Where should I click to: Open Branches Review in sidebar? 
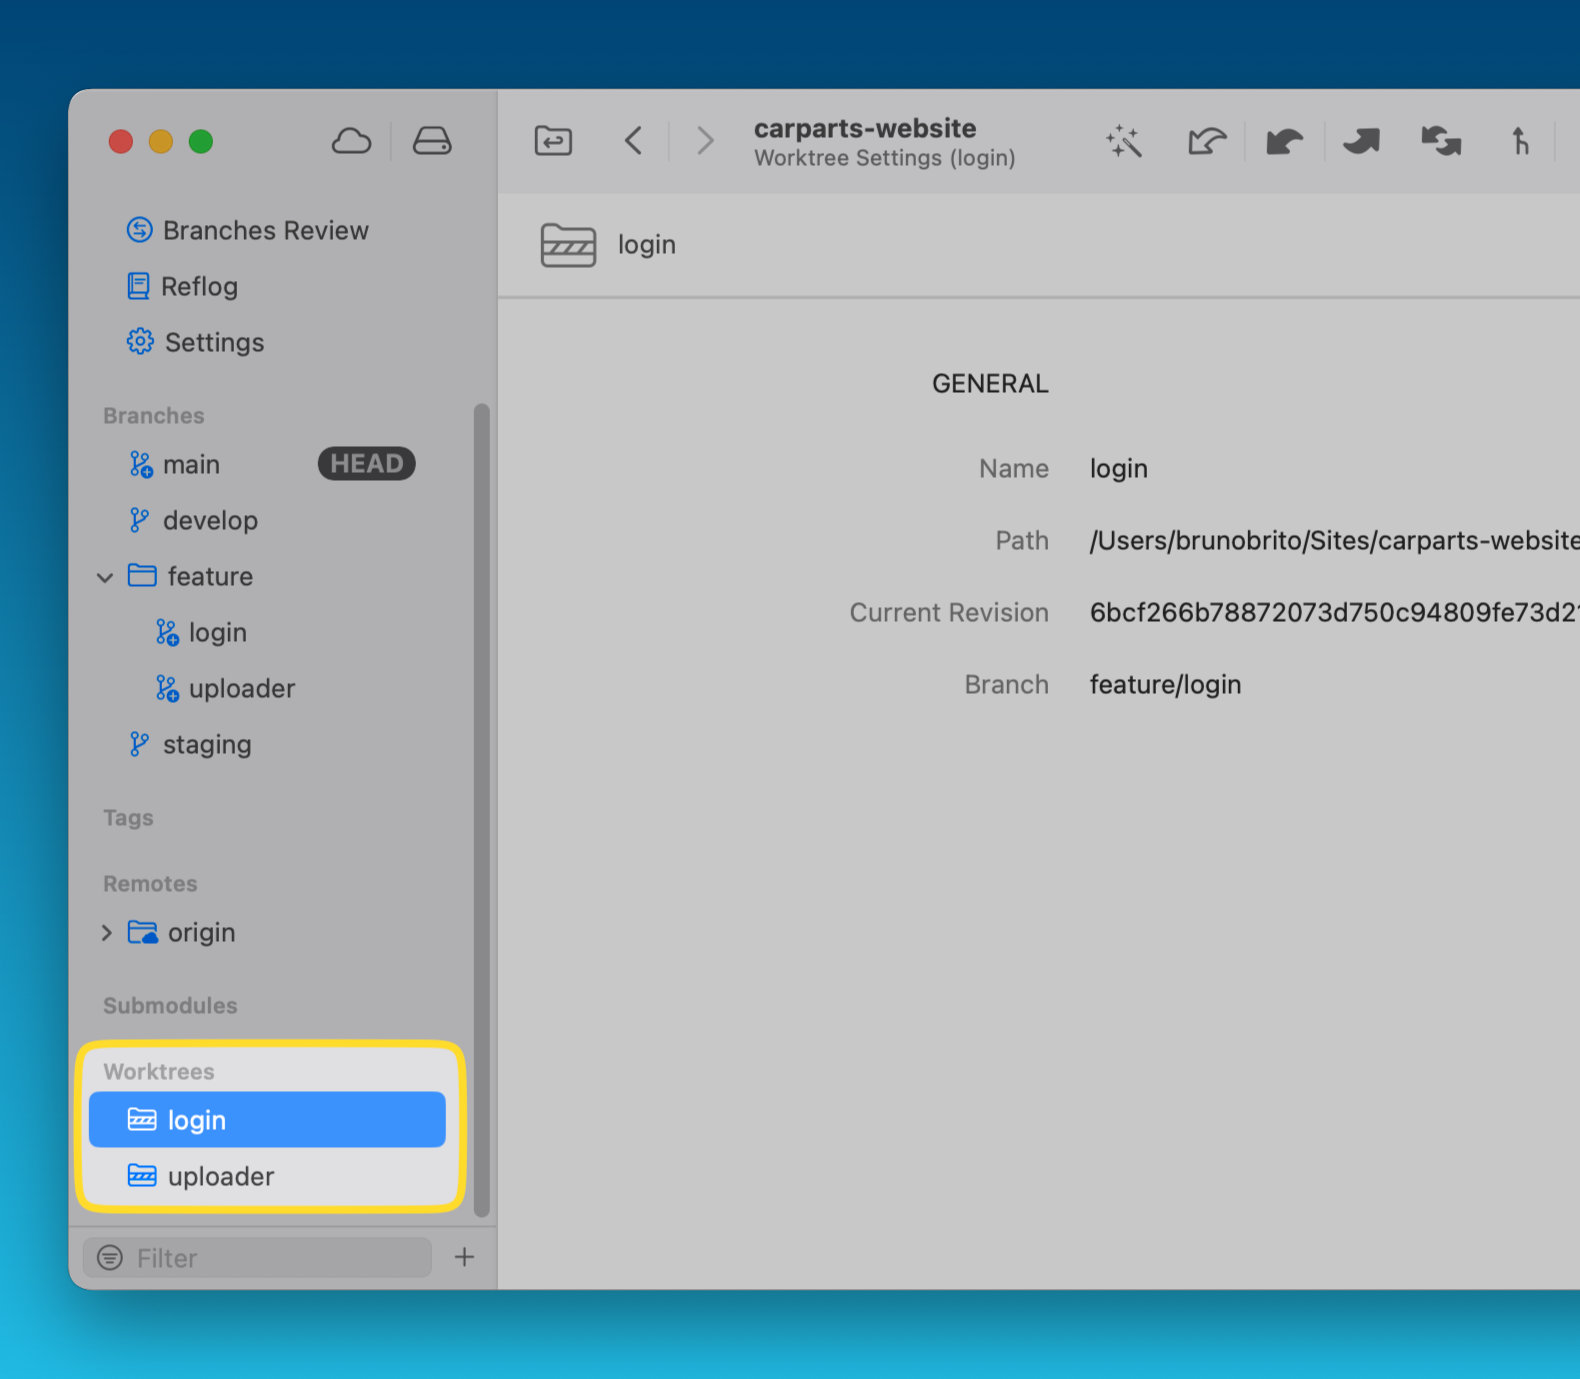pyautogui.click(x=265, y=231)
